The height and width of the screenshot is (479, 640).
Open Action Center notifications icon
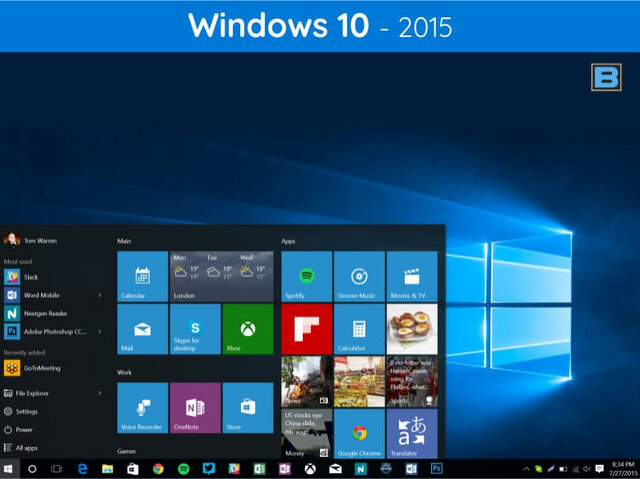(x=600, y=469)
